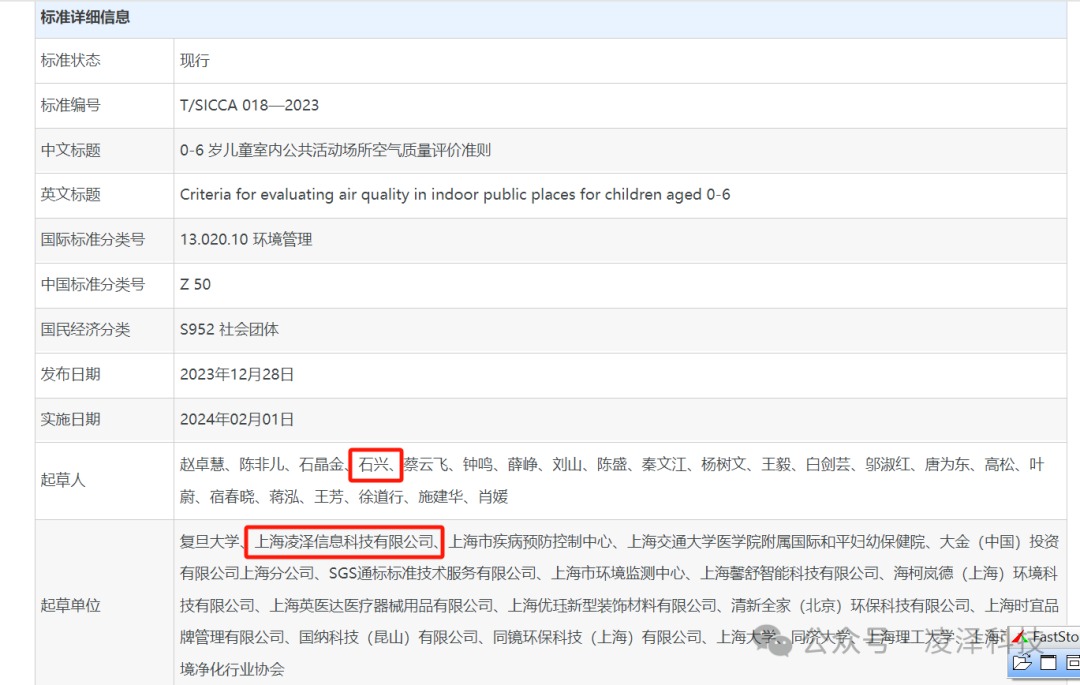Click the FastStone Capture logo icon
The height and width of the screenshot is (685, 1080).
pyautogui.click(x=1020, y=637)
